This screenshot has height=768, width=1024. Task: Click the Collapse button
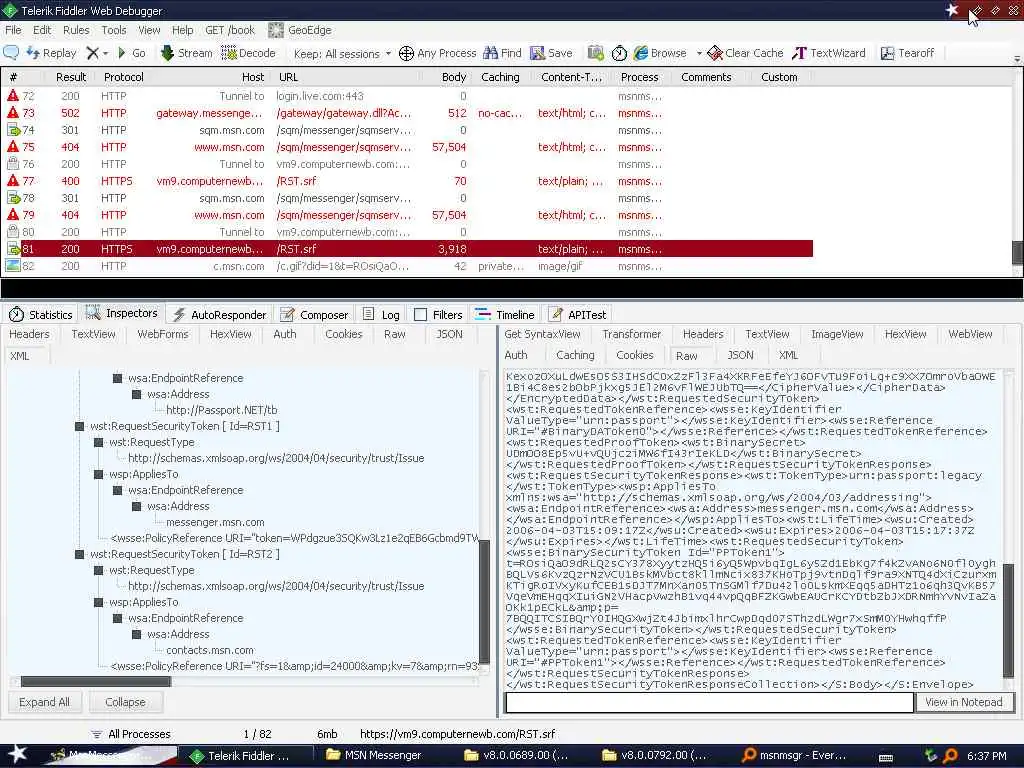click(125, 702)
